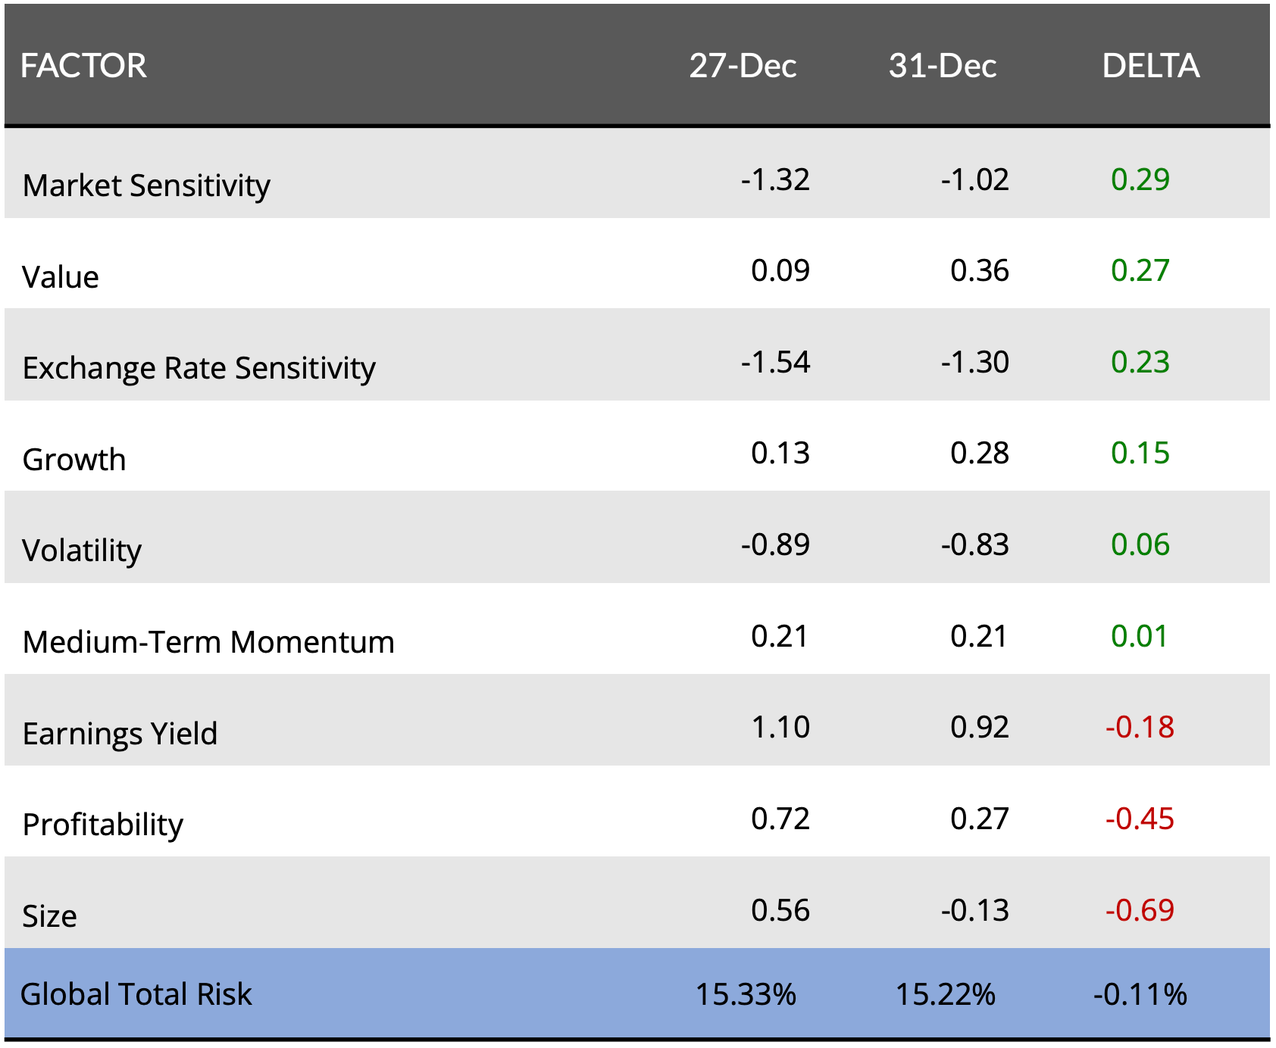Click the DELTA column header
Image resolution: width=1276 pixels, height=1048 pixels.
[x=1150, y=66]
